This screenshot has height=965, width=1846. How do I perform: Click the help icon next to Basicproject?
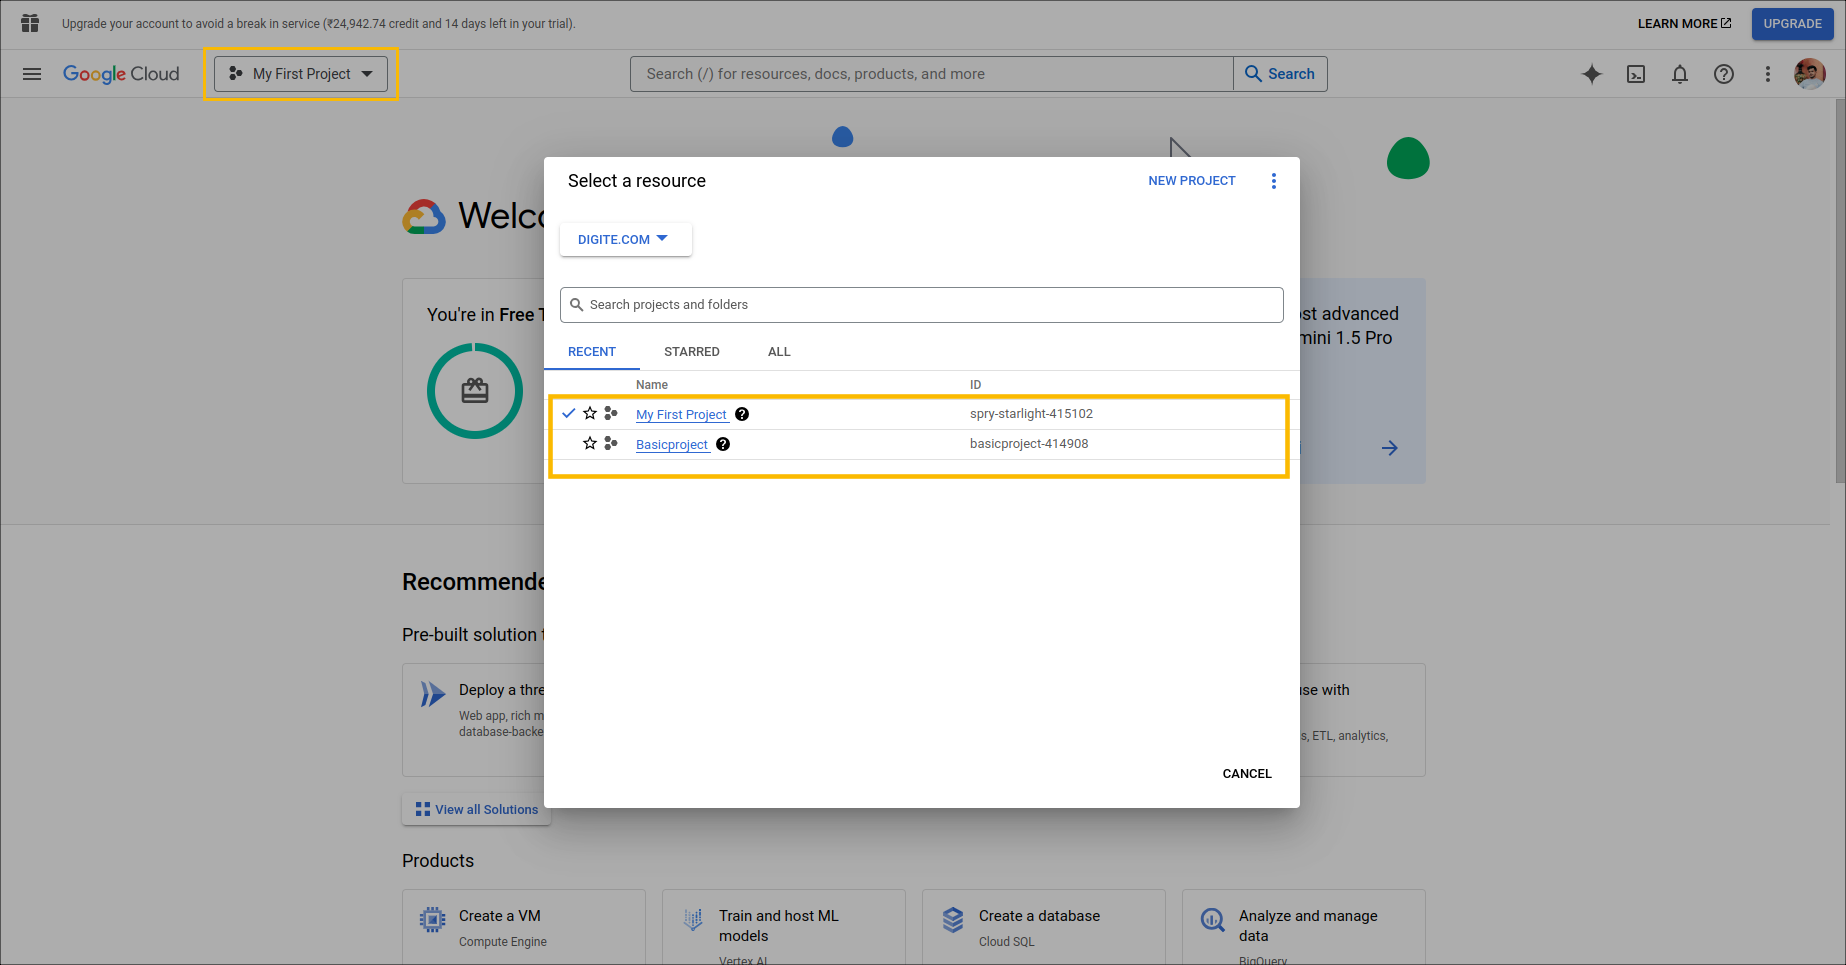pyautogui.click(x=723, y=444)
